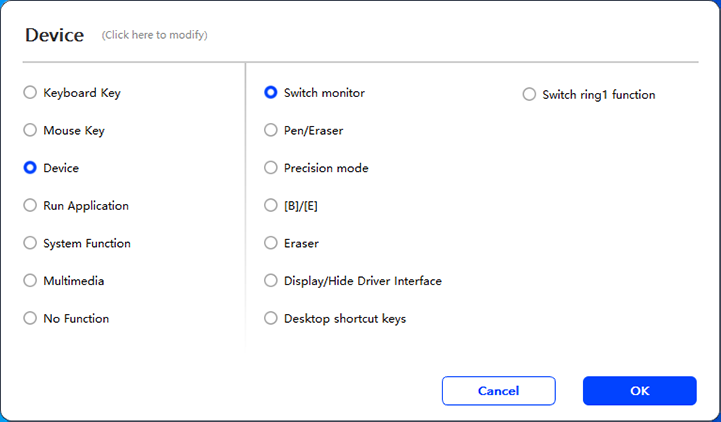The width and height of the screenshot is (721, 422).
Task: Click the Device title heading
Action: click(x=55, y=34)
